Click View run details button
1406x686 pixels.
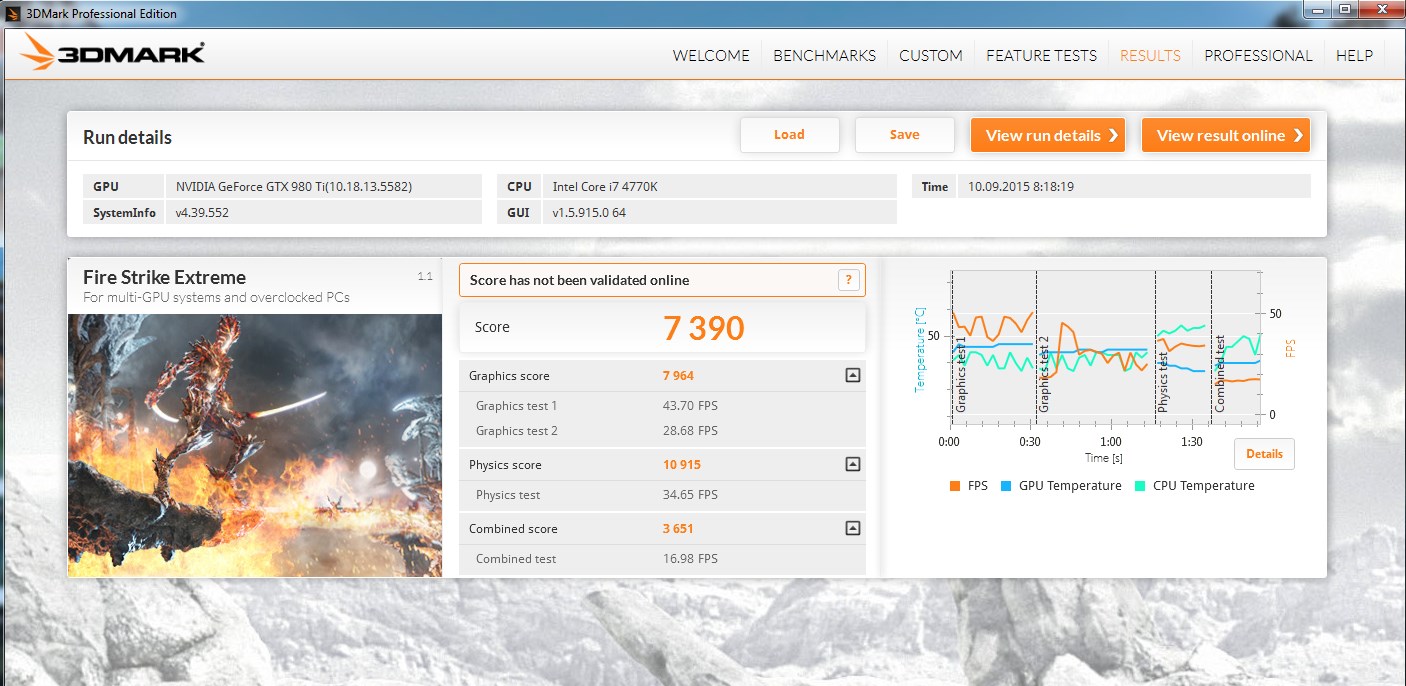pos(1047,136)
